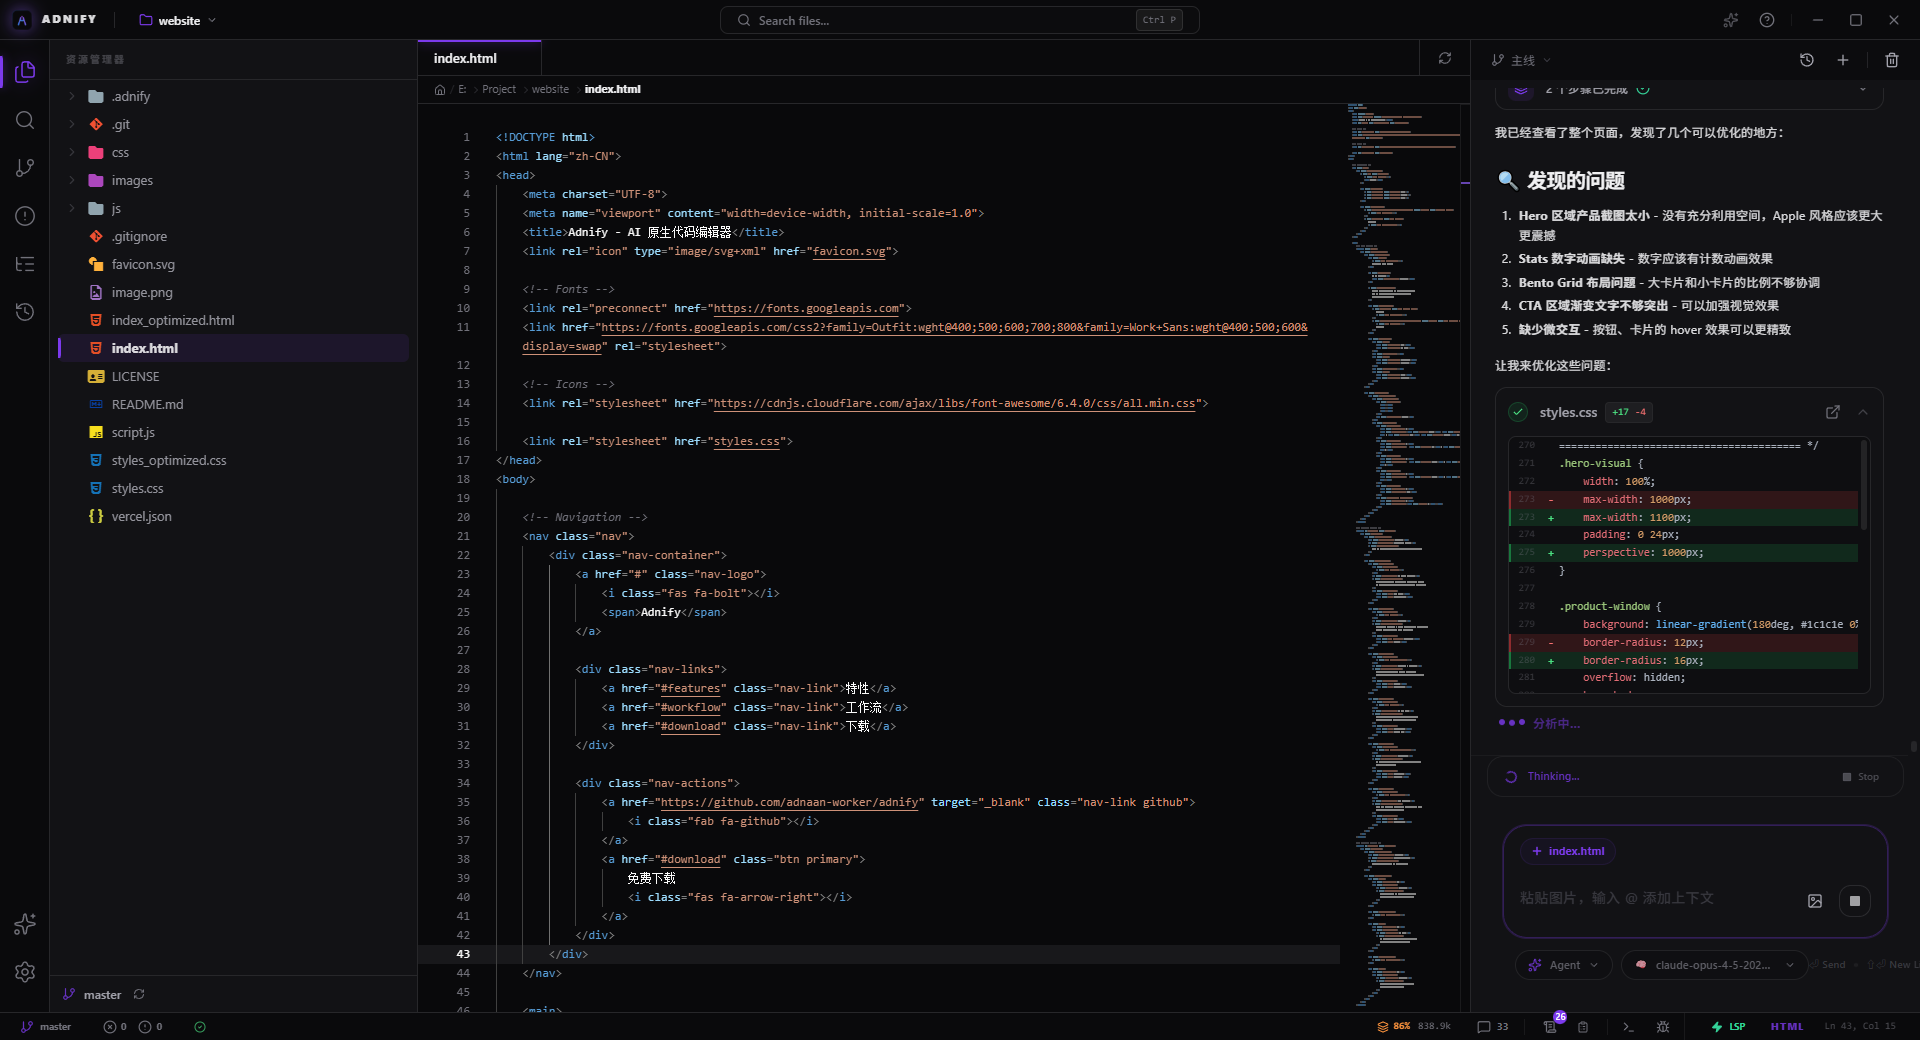1920x1040 pixels.
Task: Expand the css folder
Action: click(x=72, y=152)
